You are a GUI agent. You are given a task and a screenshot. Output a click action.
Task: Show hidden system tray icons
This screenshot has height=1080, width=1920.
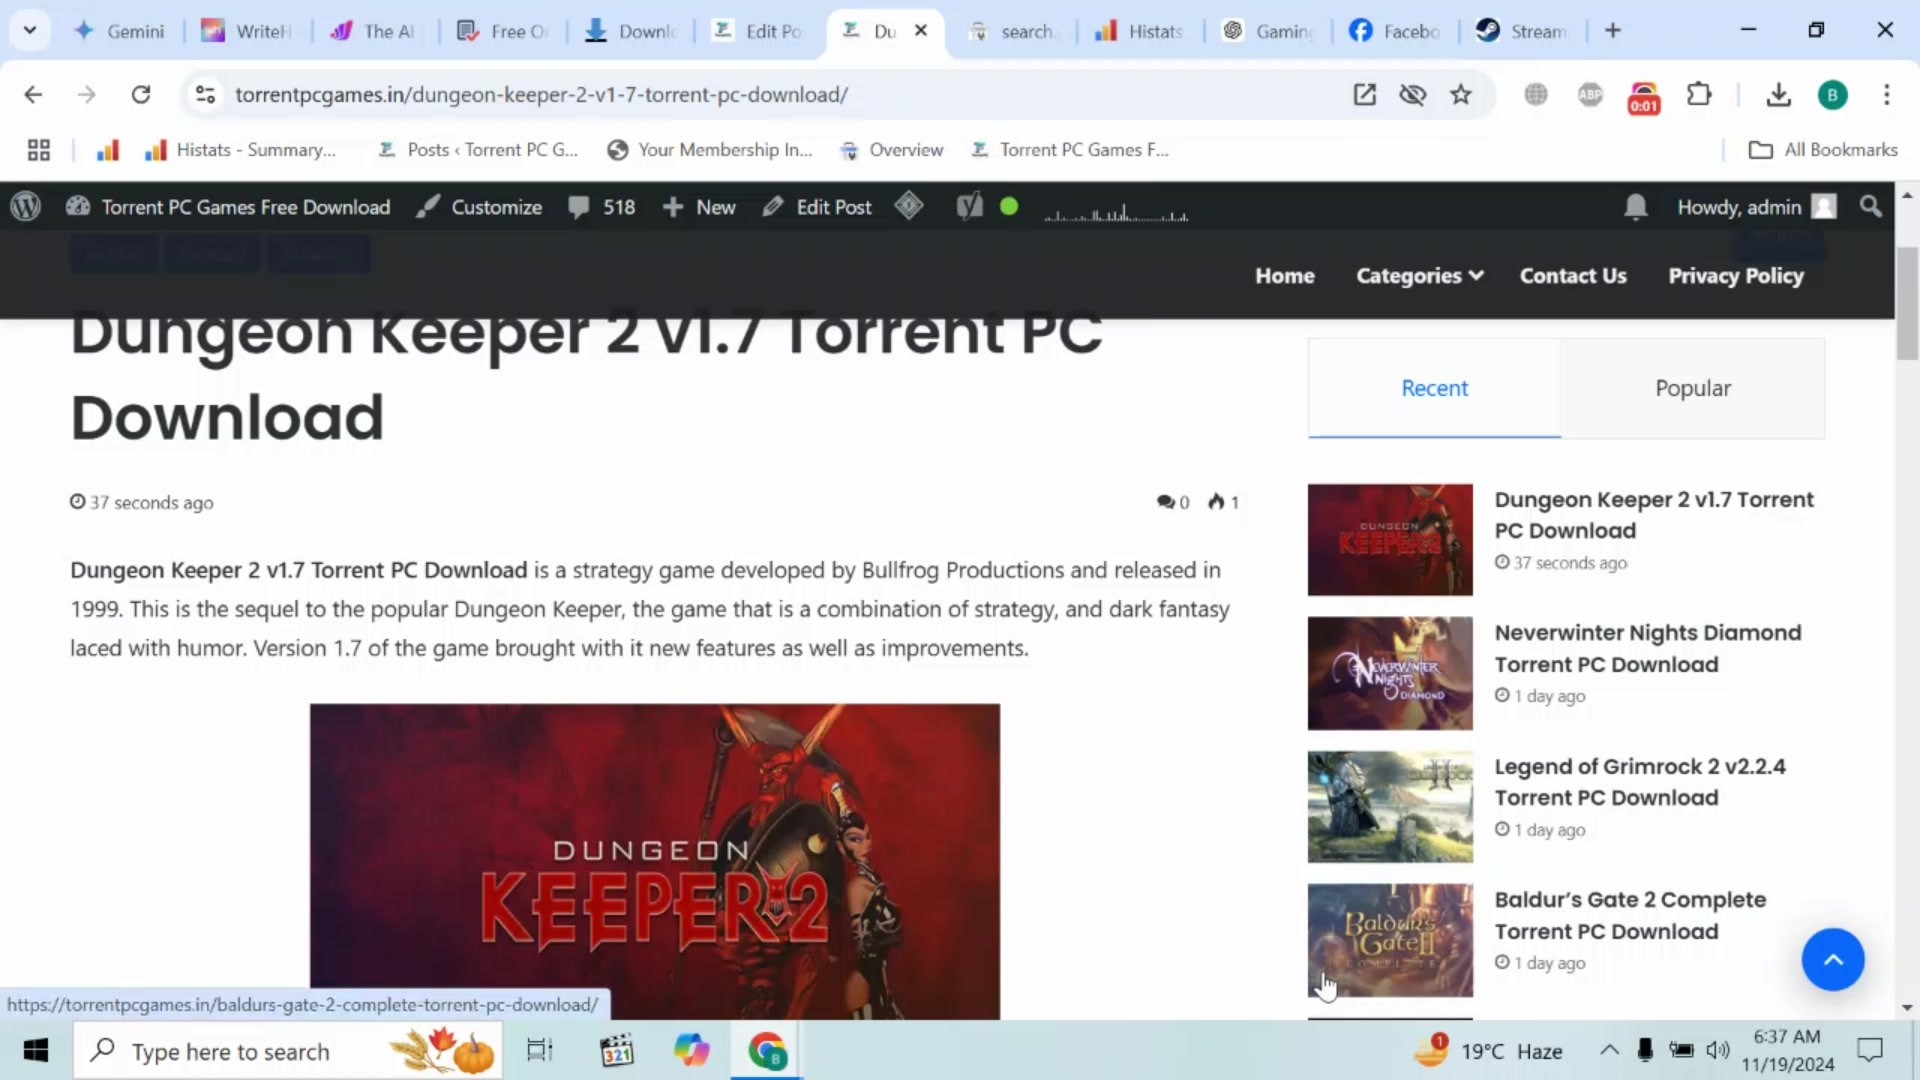click(1609, 1050)
